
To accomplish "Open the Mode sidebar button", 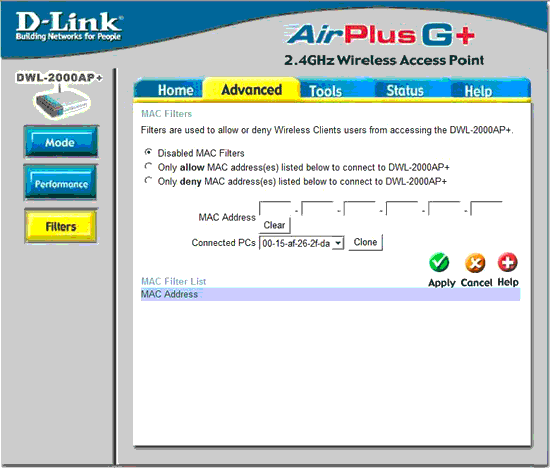I will (x=61, y=142).
